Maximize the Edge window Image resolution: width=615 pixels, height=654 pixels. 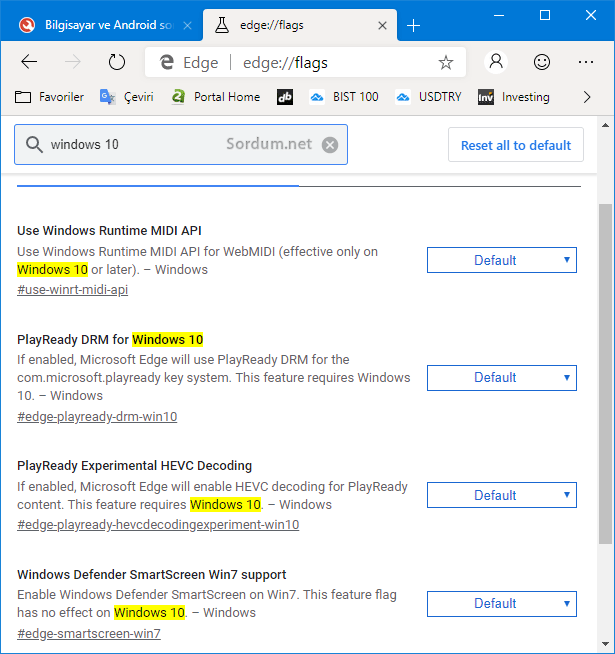tap(544, 15)
